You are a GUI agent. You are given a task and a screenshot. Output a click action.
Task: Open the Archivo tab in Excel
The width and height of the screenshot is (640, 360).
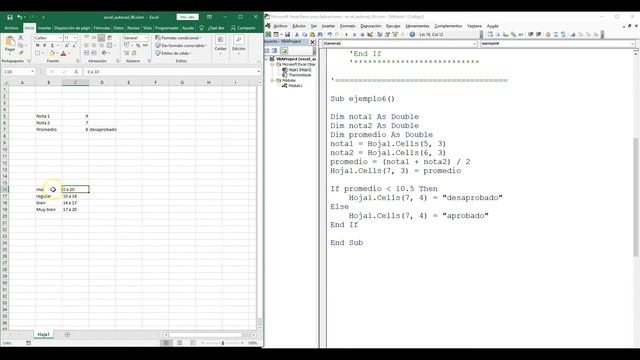click(x=11, y=28)
